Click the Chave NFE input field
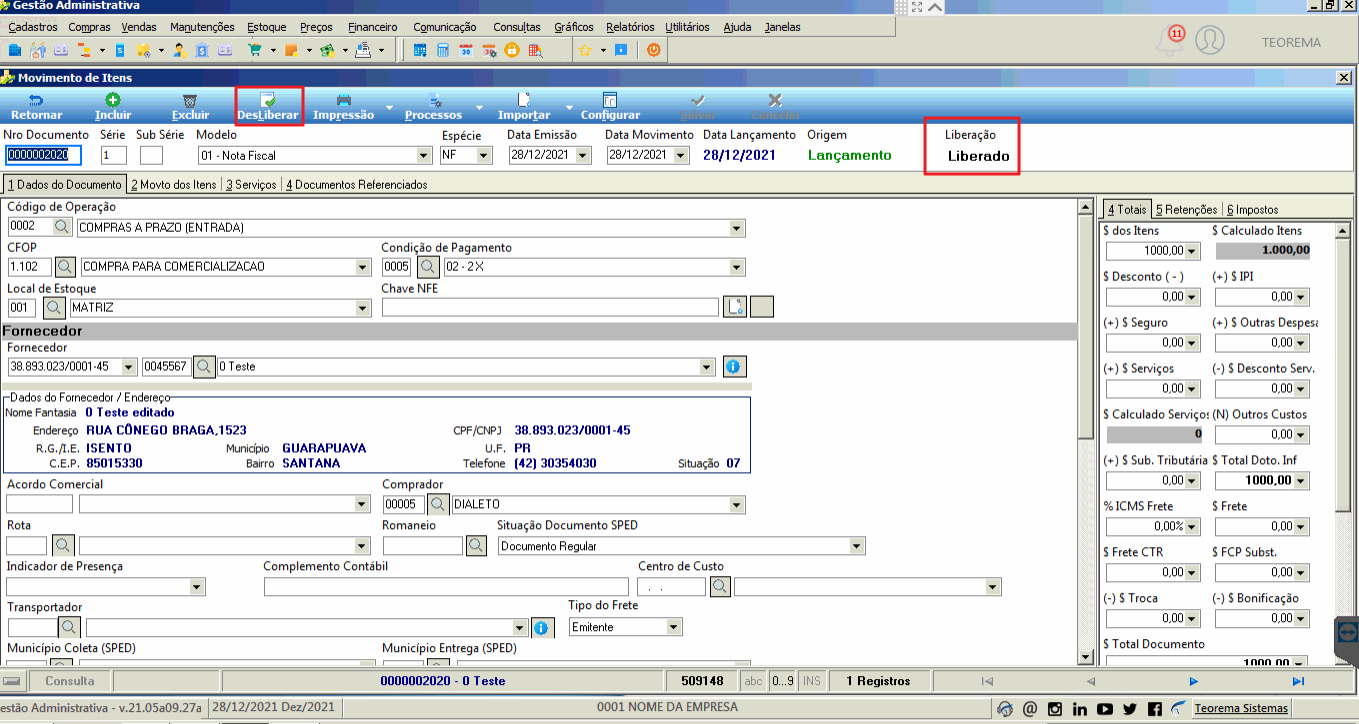The width and height of the screenshot is (1359, 724). coord(550,307)
